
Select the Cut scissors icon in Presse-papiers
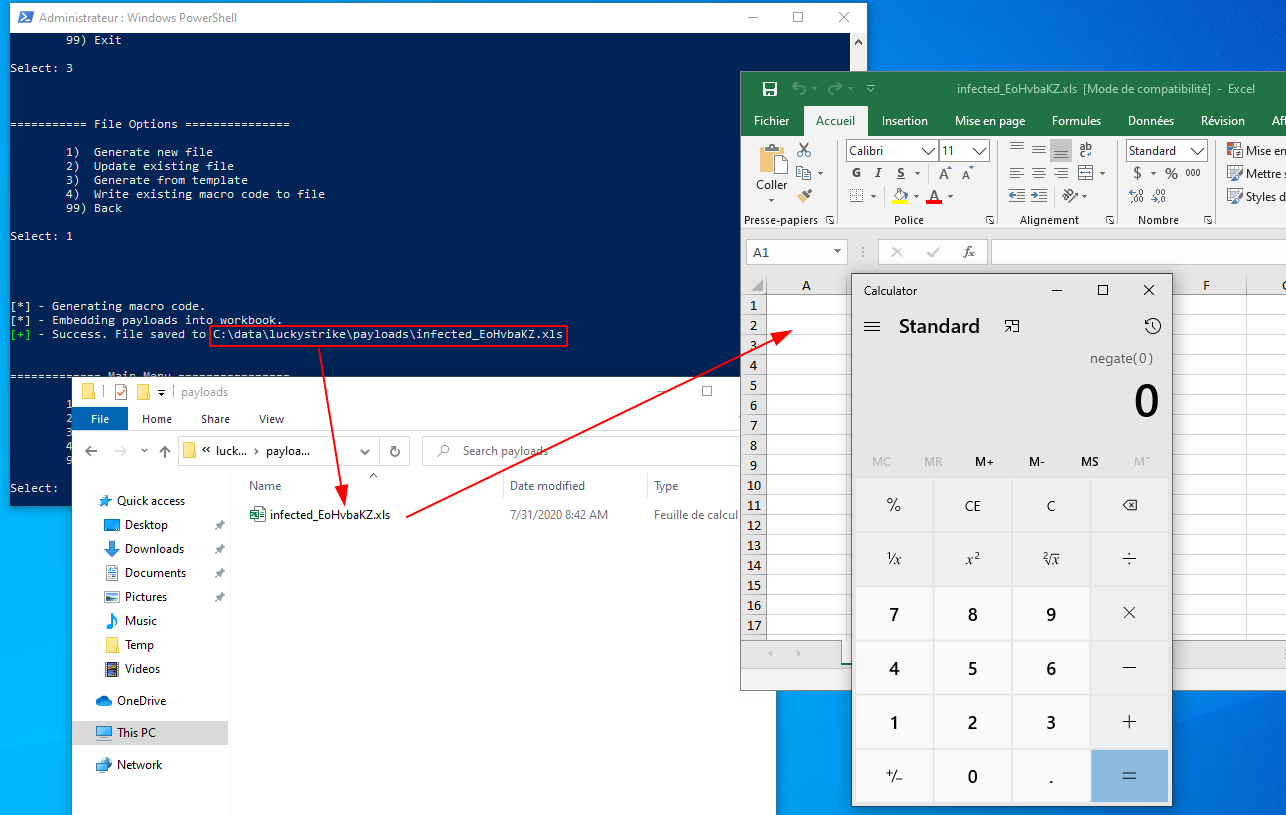[804, 150]
